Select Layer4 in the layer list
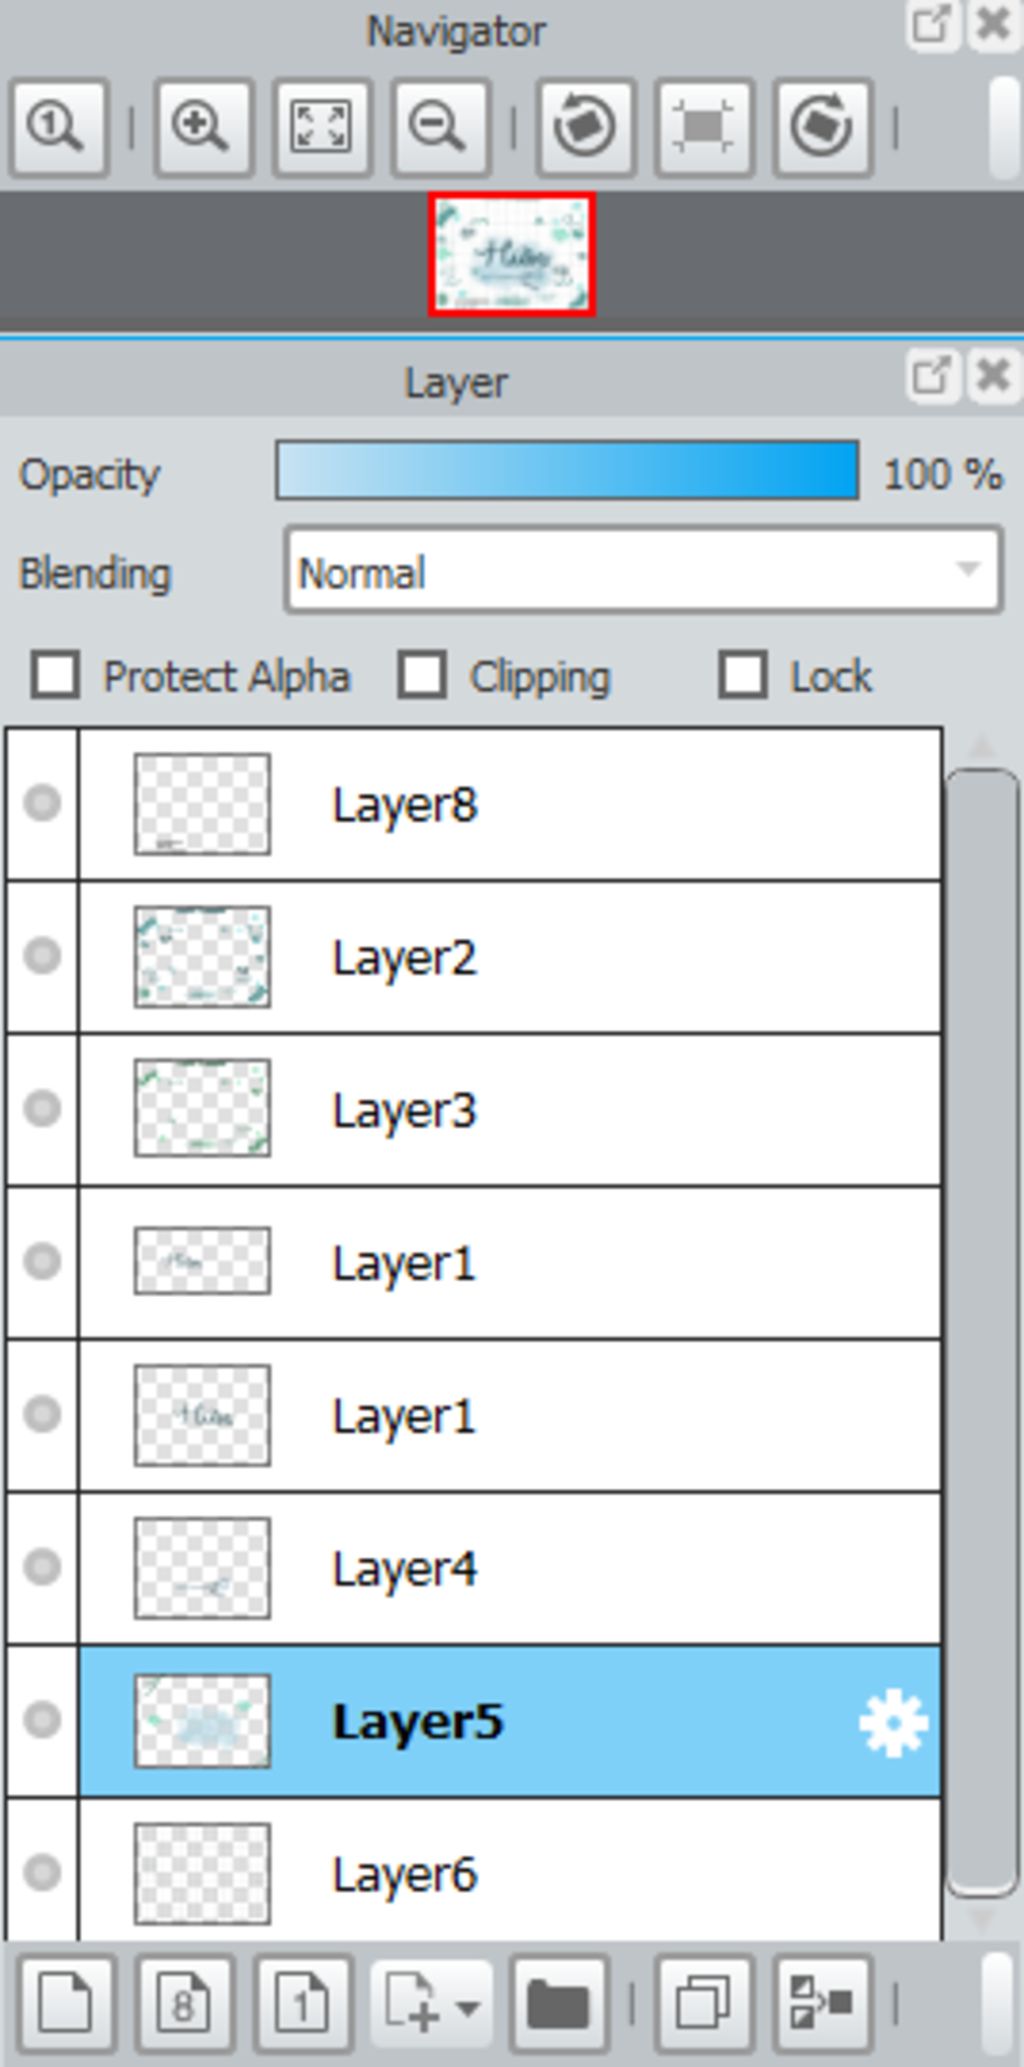This screenshot has width=1024, height=2067. [x=508, y=1568]
